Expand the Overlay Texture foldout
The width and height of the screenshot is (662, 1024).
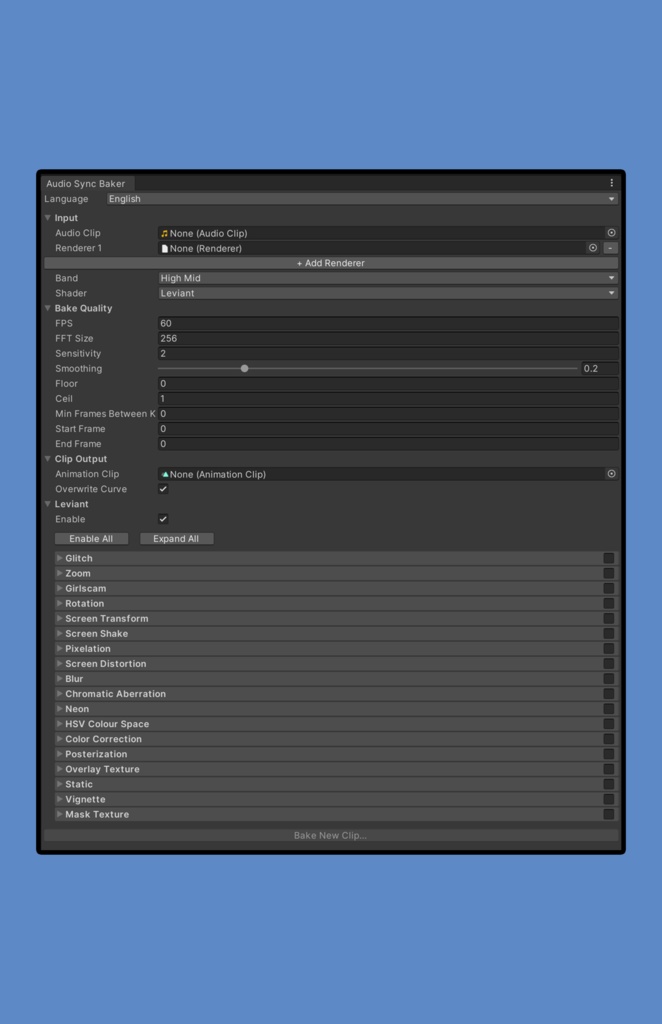click(59, 769)
